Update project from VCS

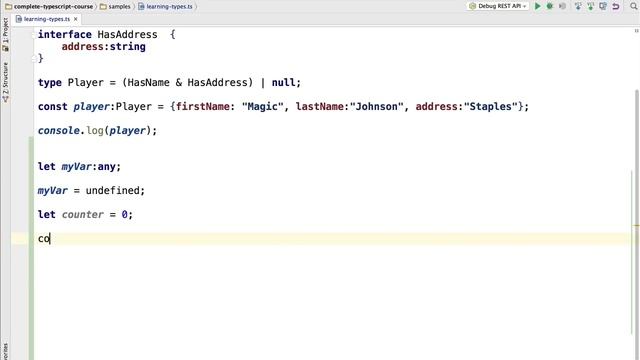pyautogui.click(x=578, y=6)
